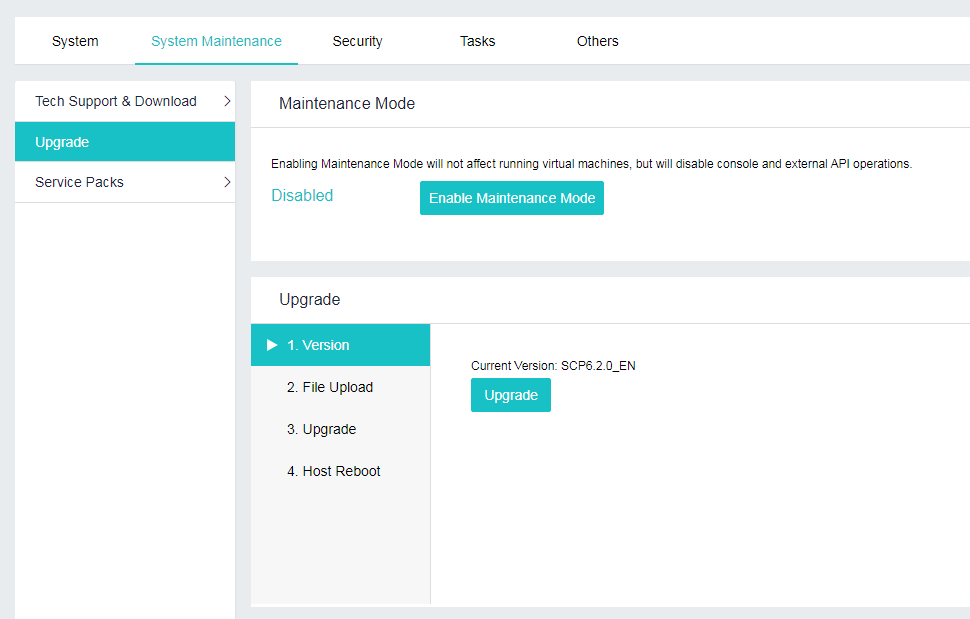Open the Others tab
This screenshot has width=970, height=619.
[597, 41]
